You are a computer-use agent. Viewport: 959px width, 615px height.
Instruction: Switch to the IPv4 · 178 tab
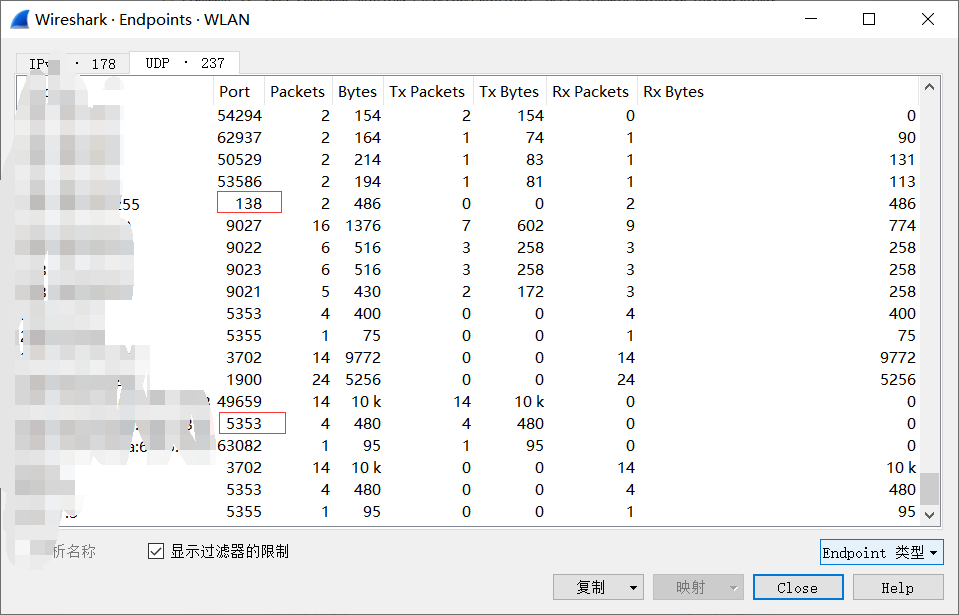72,64
